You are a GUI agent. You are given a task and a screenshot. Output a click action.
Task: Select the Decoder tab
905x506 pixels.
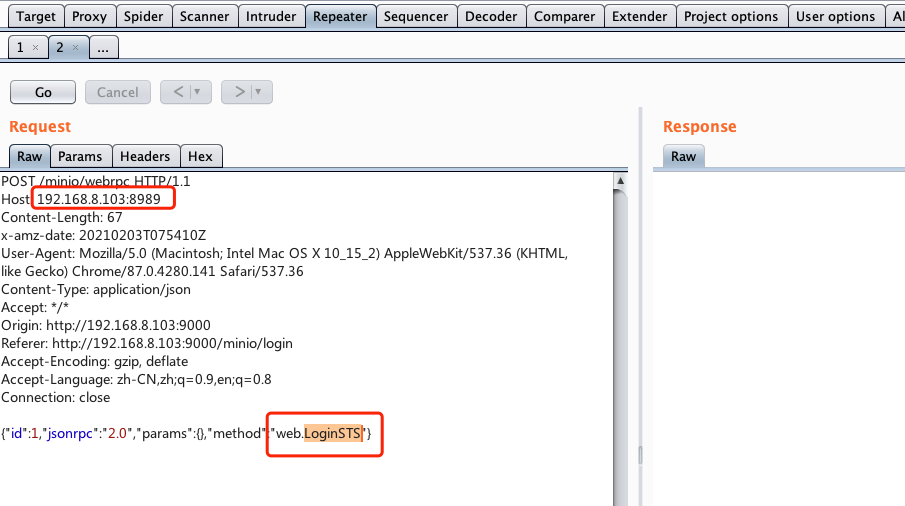click(492, 16)
